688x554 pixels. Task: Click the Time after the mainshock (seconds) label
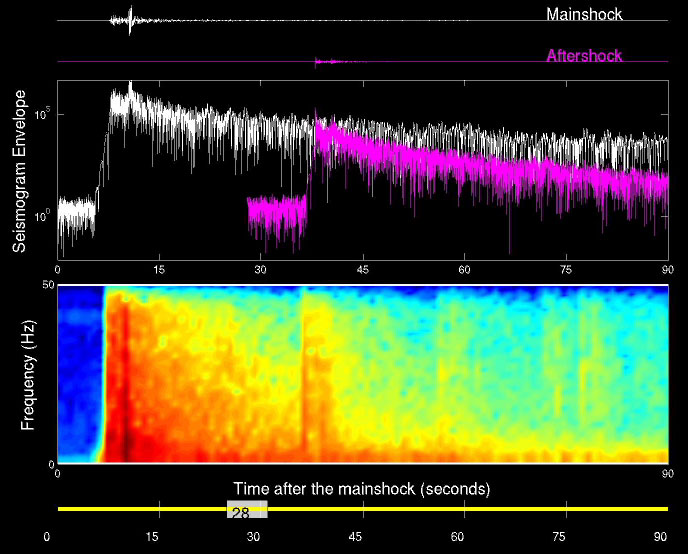point(362,489)
